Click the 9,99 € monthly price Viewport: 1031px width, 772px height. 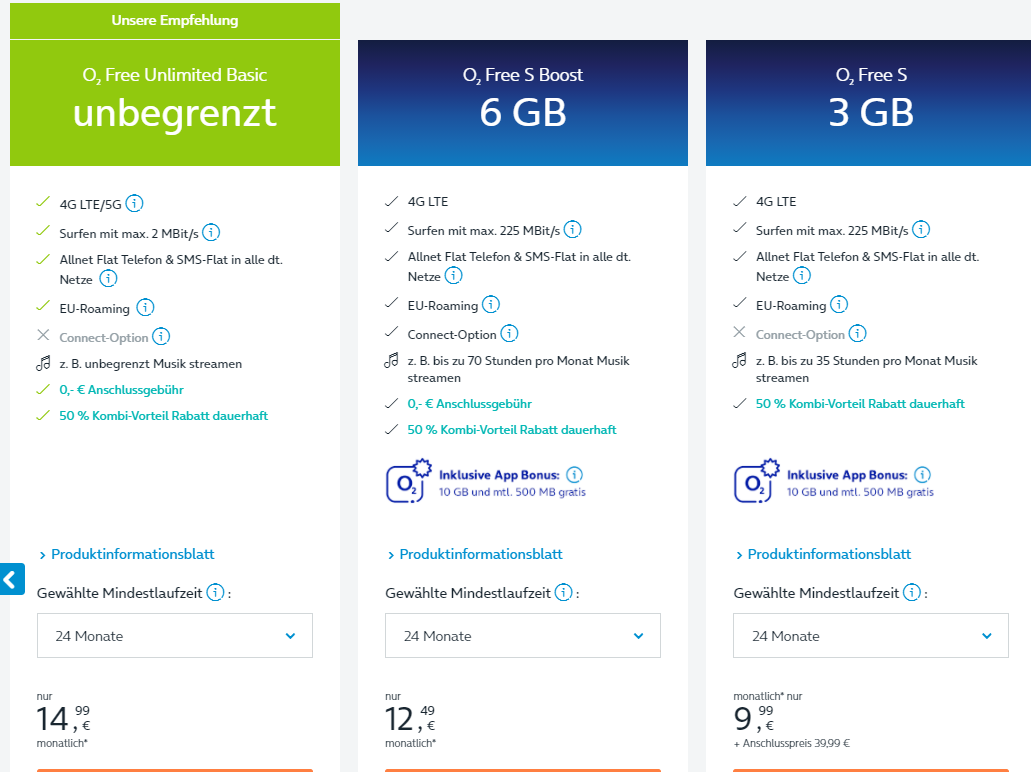754,719
